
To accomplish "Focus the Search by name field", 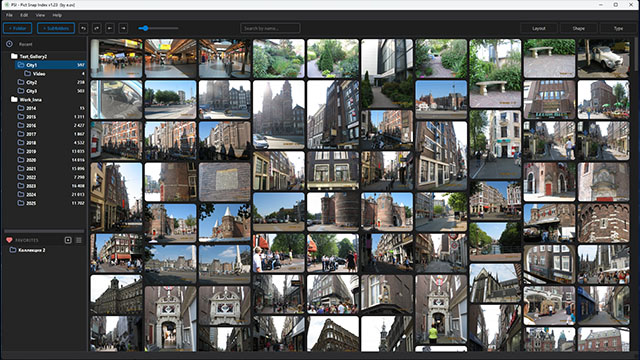I will [270, 28].
